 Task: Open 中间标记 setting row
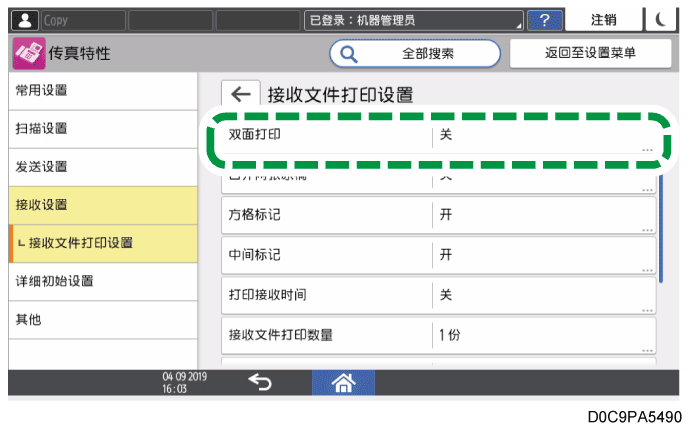[438, 255]
